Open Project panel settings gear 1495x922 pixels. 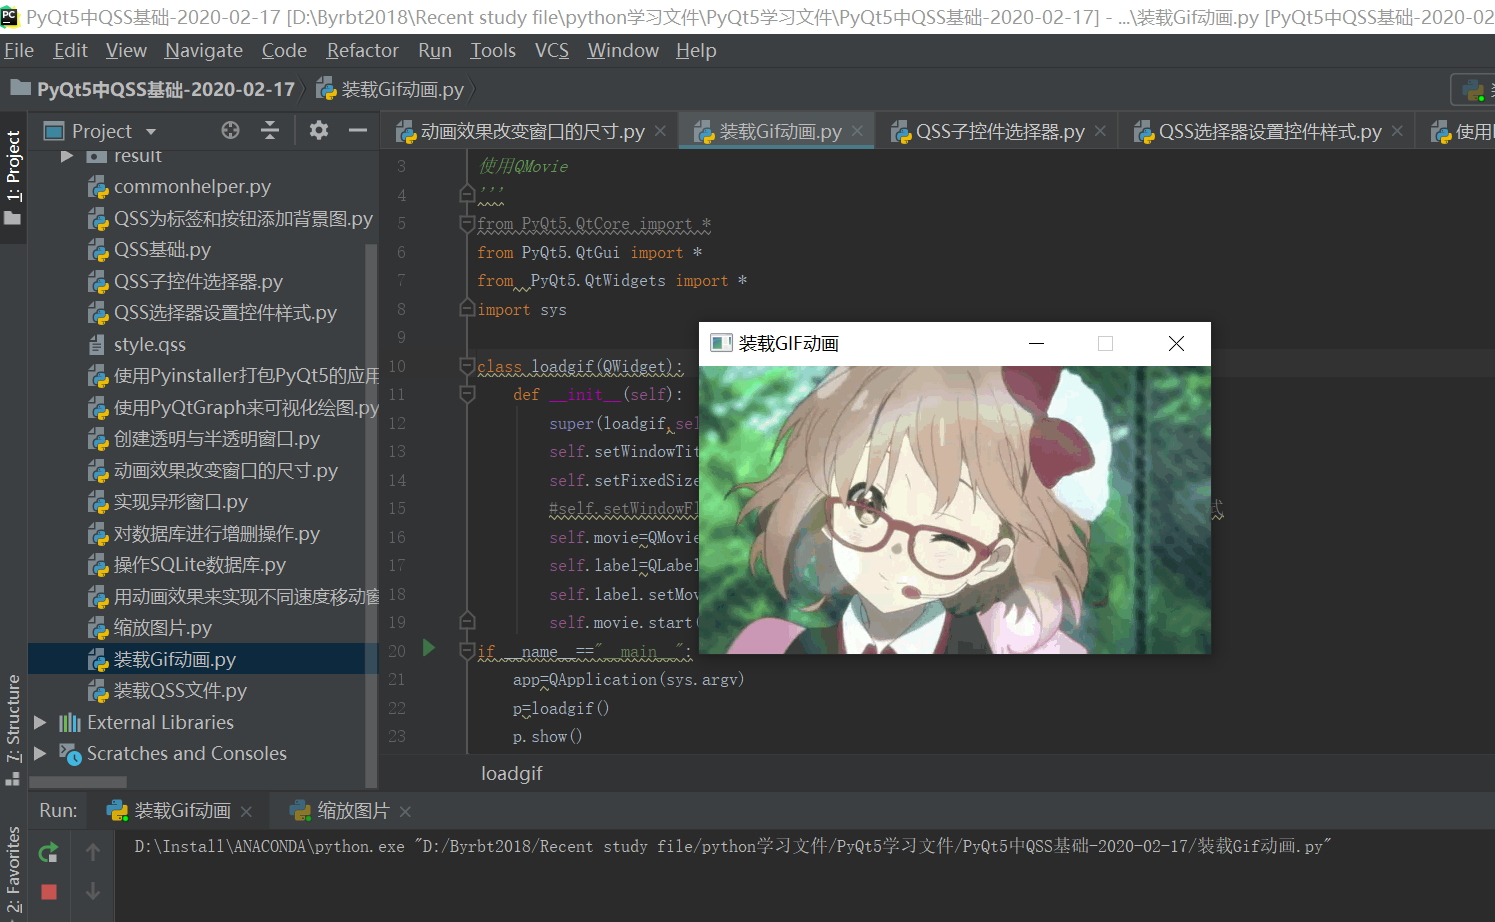tap(318, 130)
